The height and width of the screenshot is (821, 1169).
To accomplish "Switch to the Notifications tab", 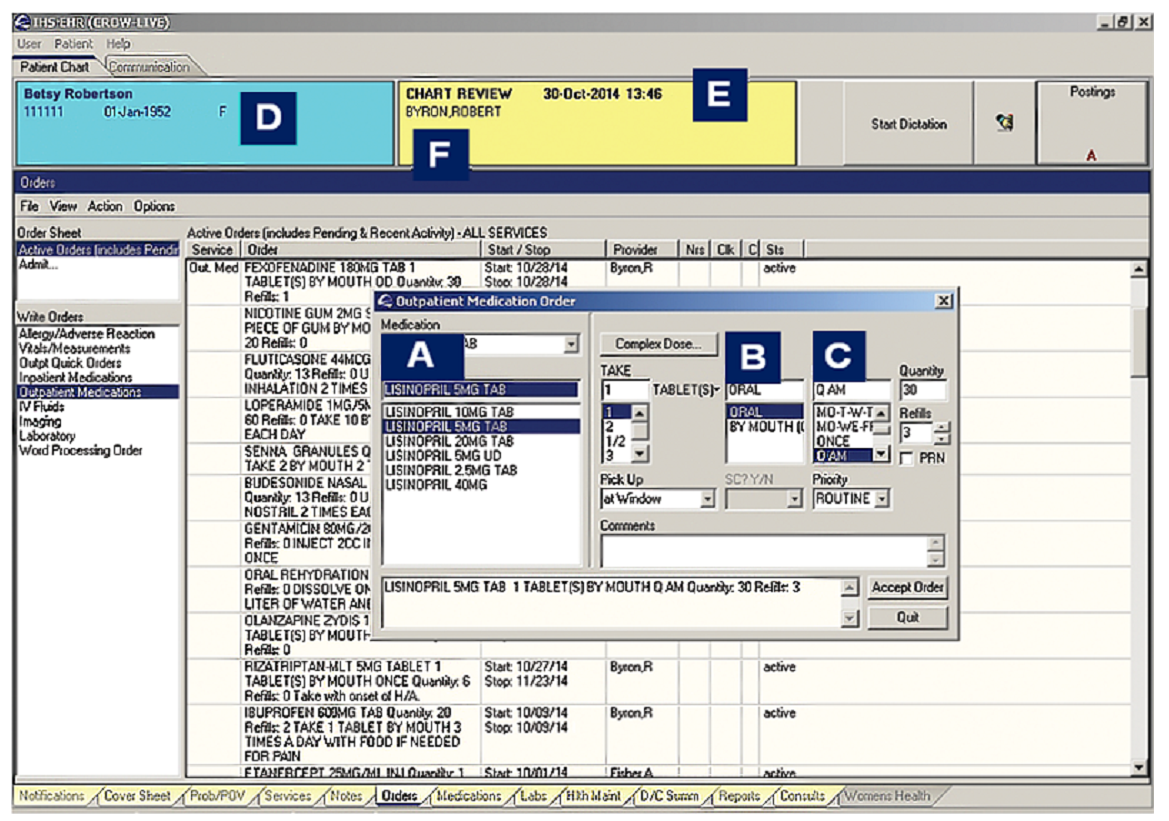I will click(51, 796).
